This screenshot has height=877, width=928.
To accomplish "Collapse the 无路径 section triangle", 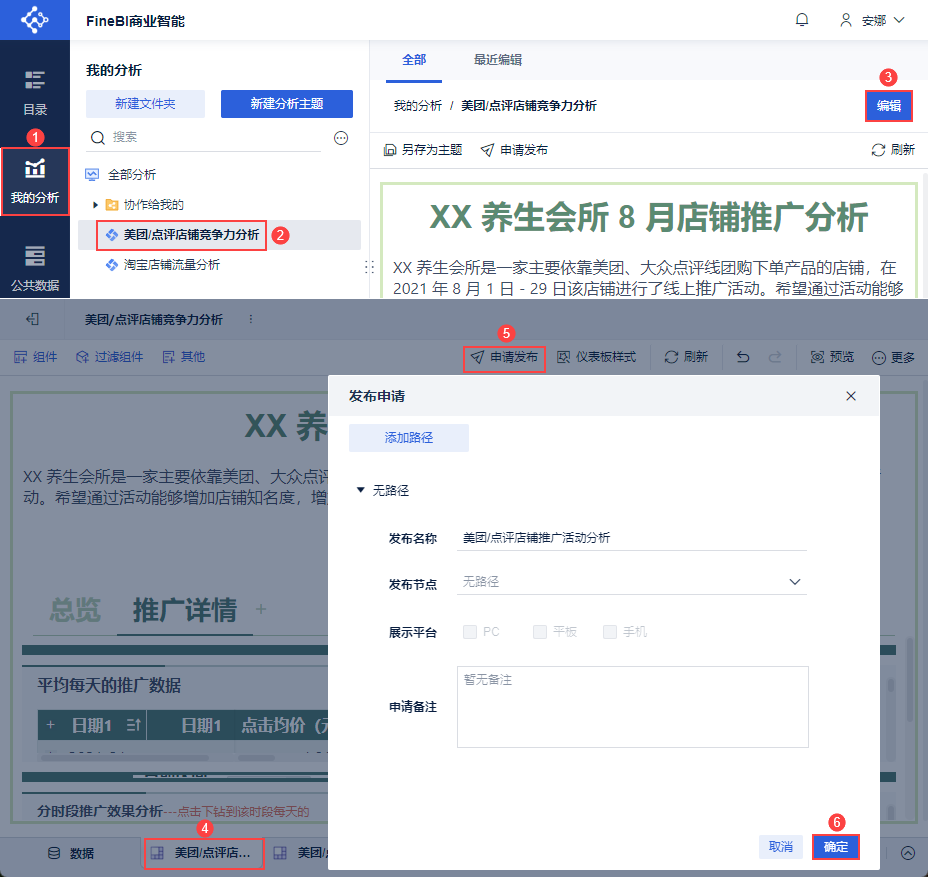I will (360, 490).
